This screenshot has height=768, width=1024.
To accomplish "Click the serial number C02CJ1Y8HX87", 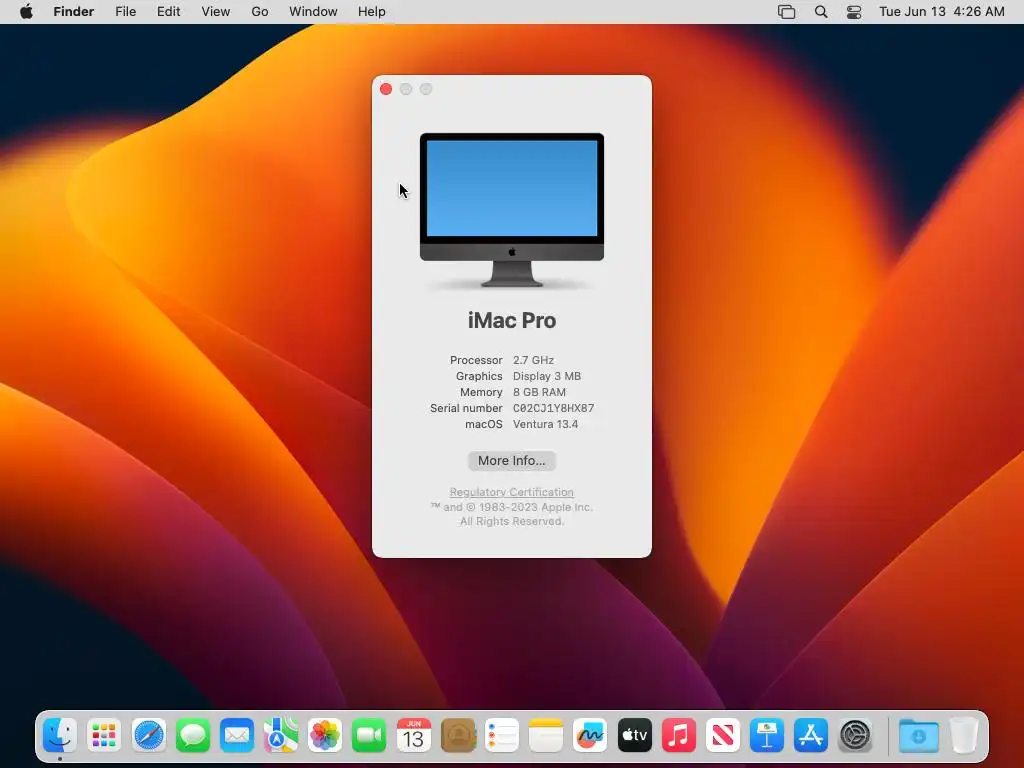I will 553,408.
